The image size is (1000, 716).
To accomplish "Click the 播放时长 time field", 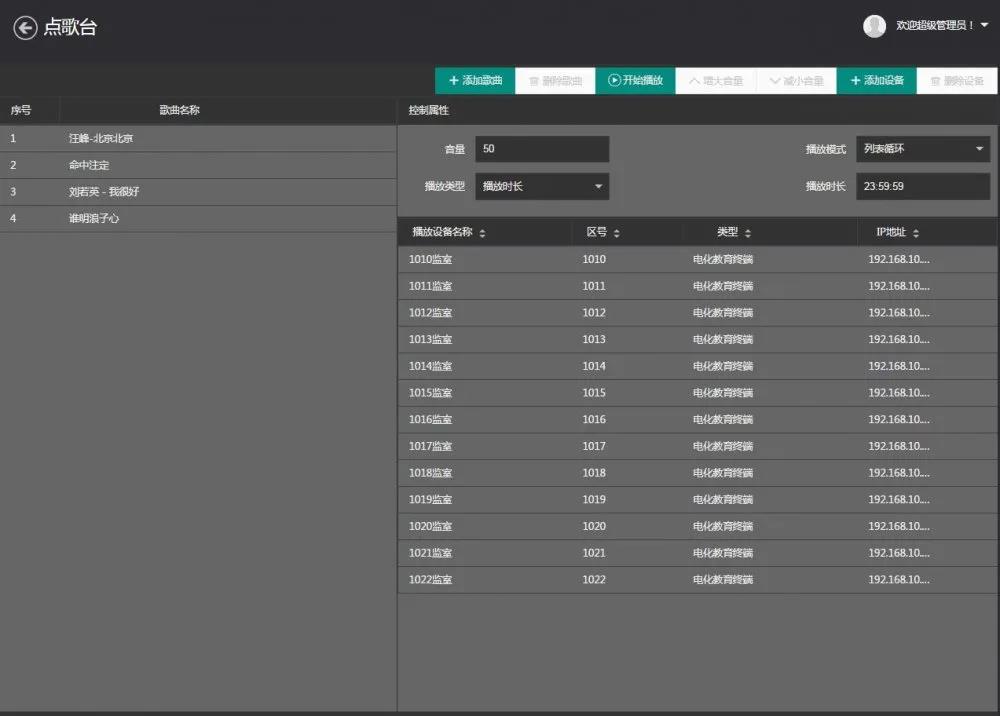I will point(922,186).
